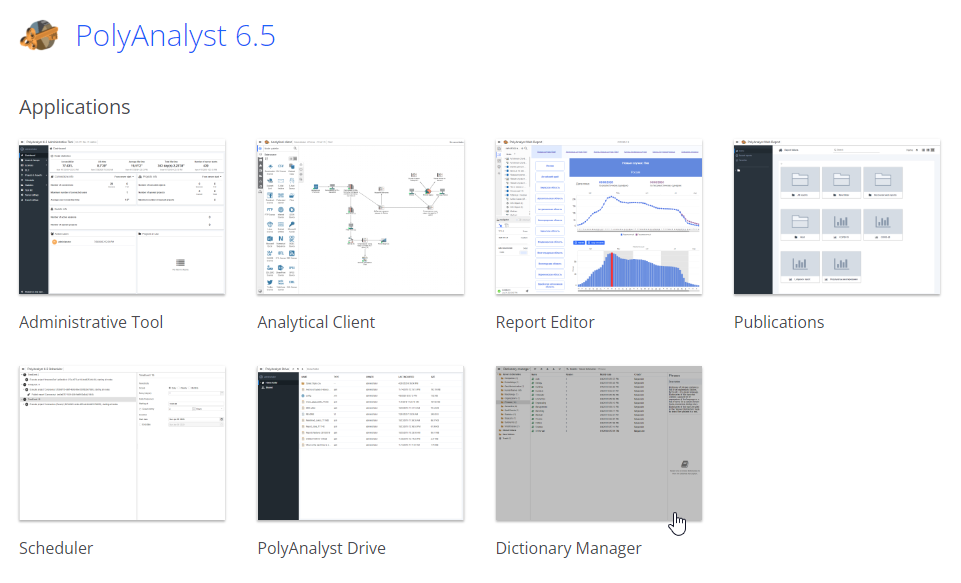Launch PolyAnalyst Drive from its thumbnail
The height and width of the screenshot is (583, 961).
point(360,443)
